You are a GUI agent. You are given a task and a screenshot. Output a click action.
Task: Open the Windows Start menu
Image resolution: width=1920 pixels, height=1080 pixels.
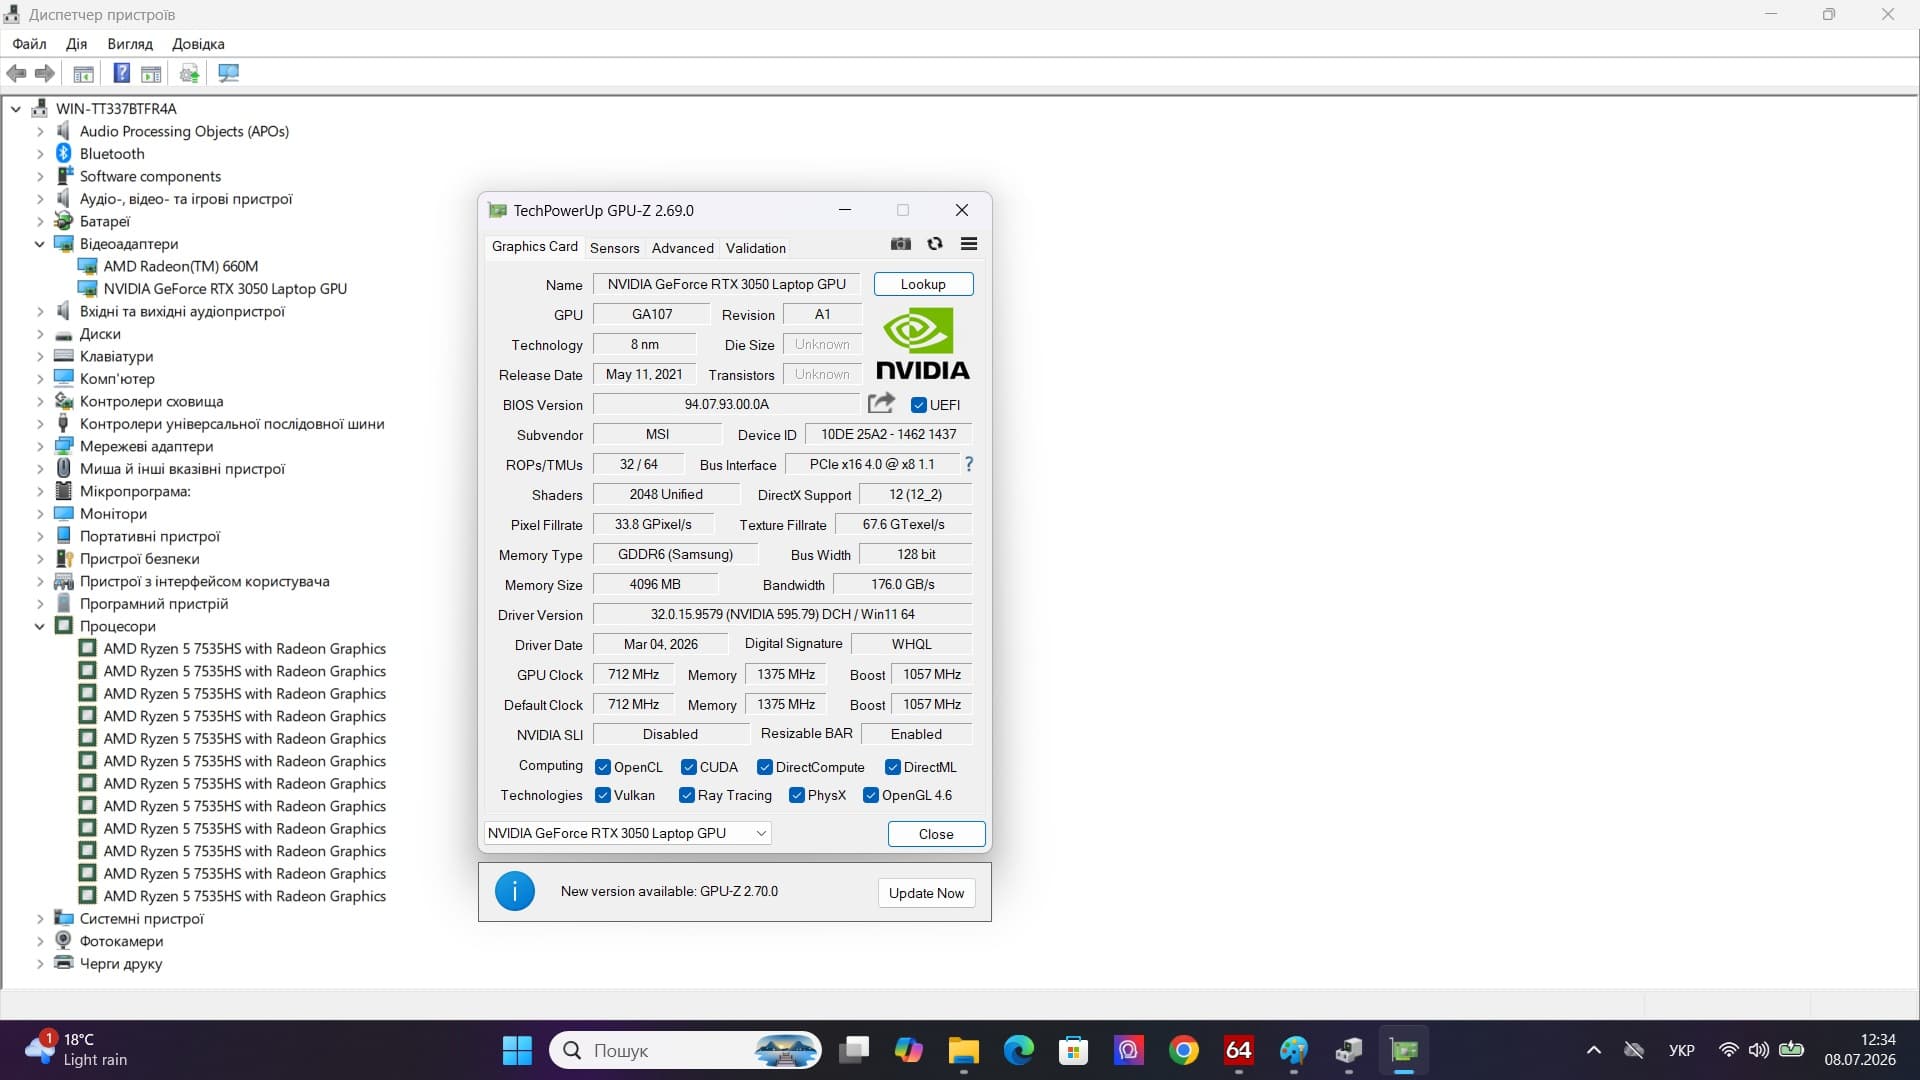tap(517, 1050)
